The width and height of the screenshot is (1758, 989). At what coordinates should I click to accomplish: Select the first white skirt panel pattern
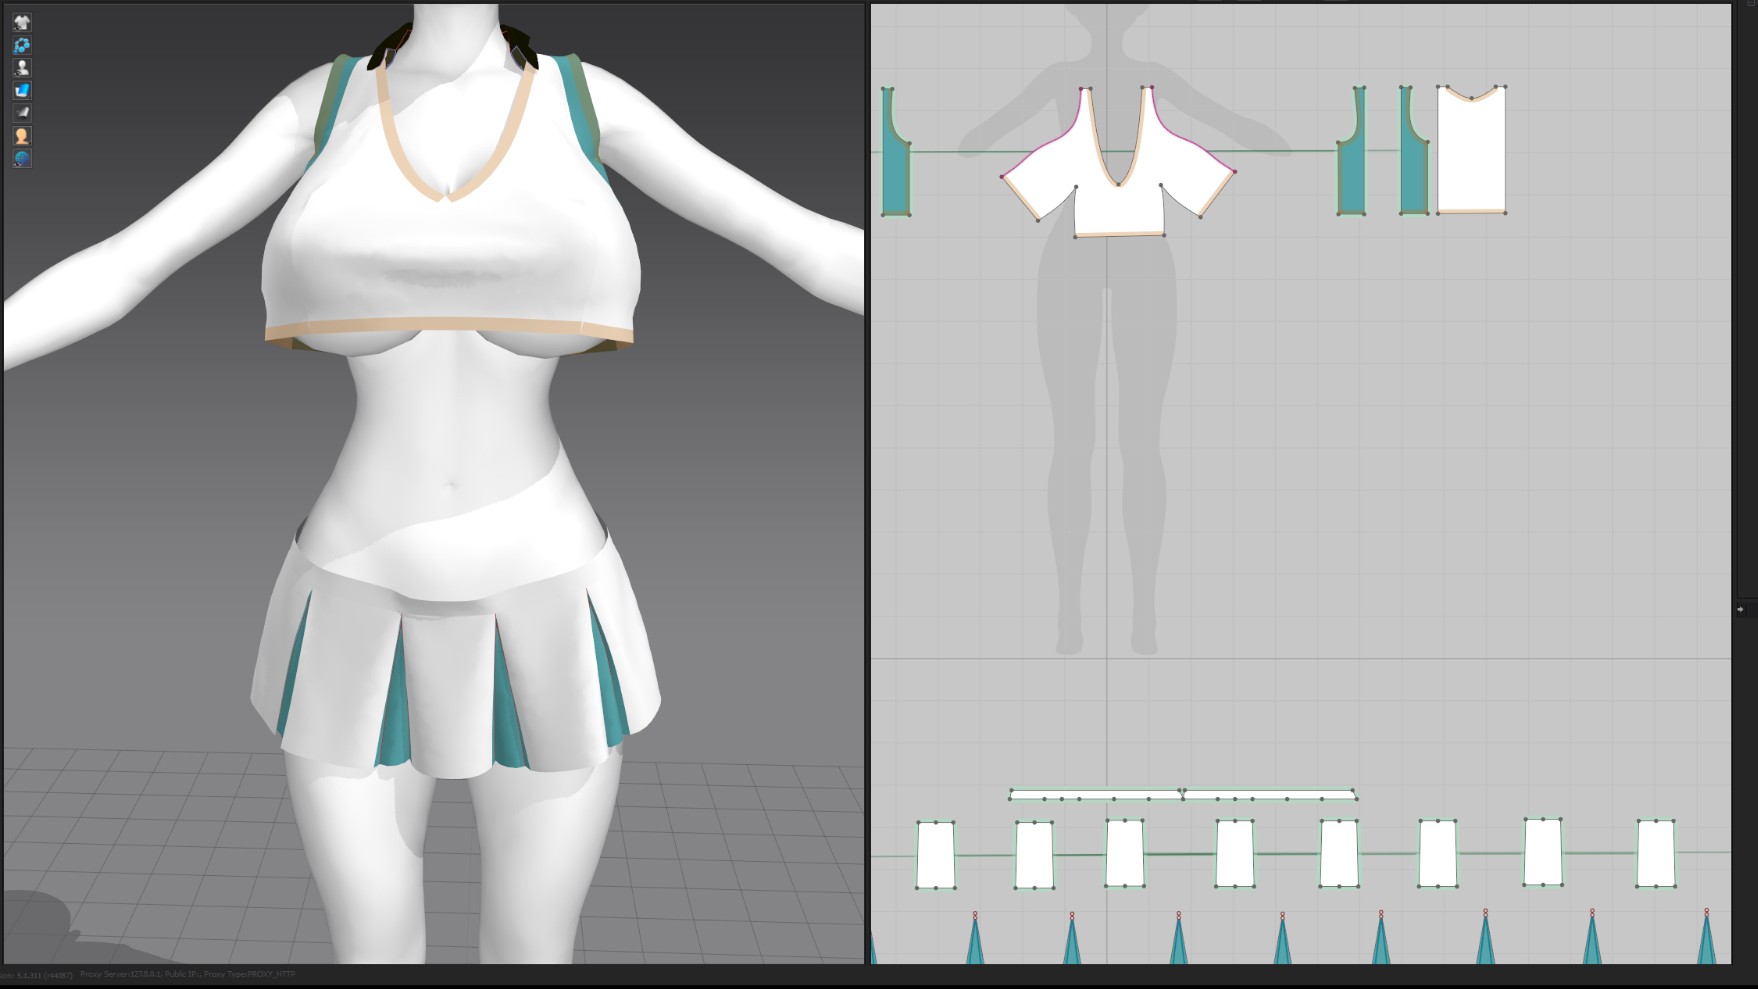935,855
